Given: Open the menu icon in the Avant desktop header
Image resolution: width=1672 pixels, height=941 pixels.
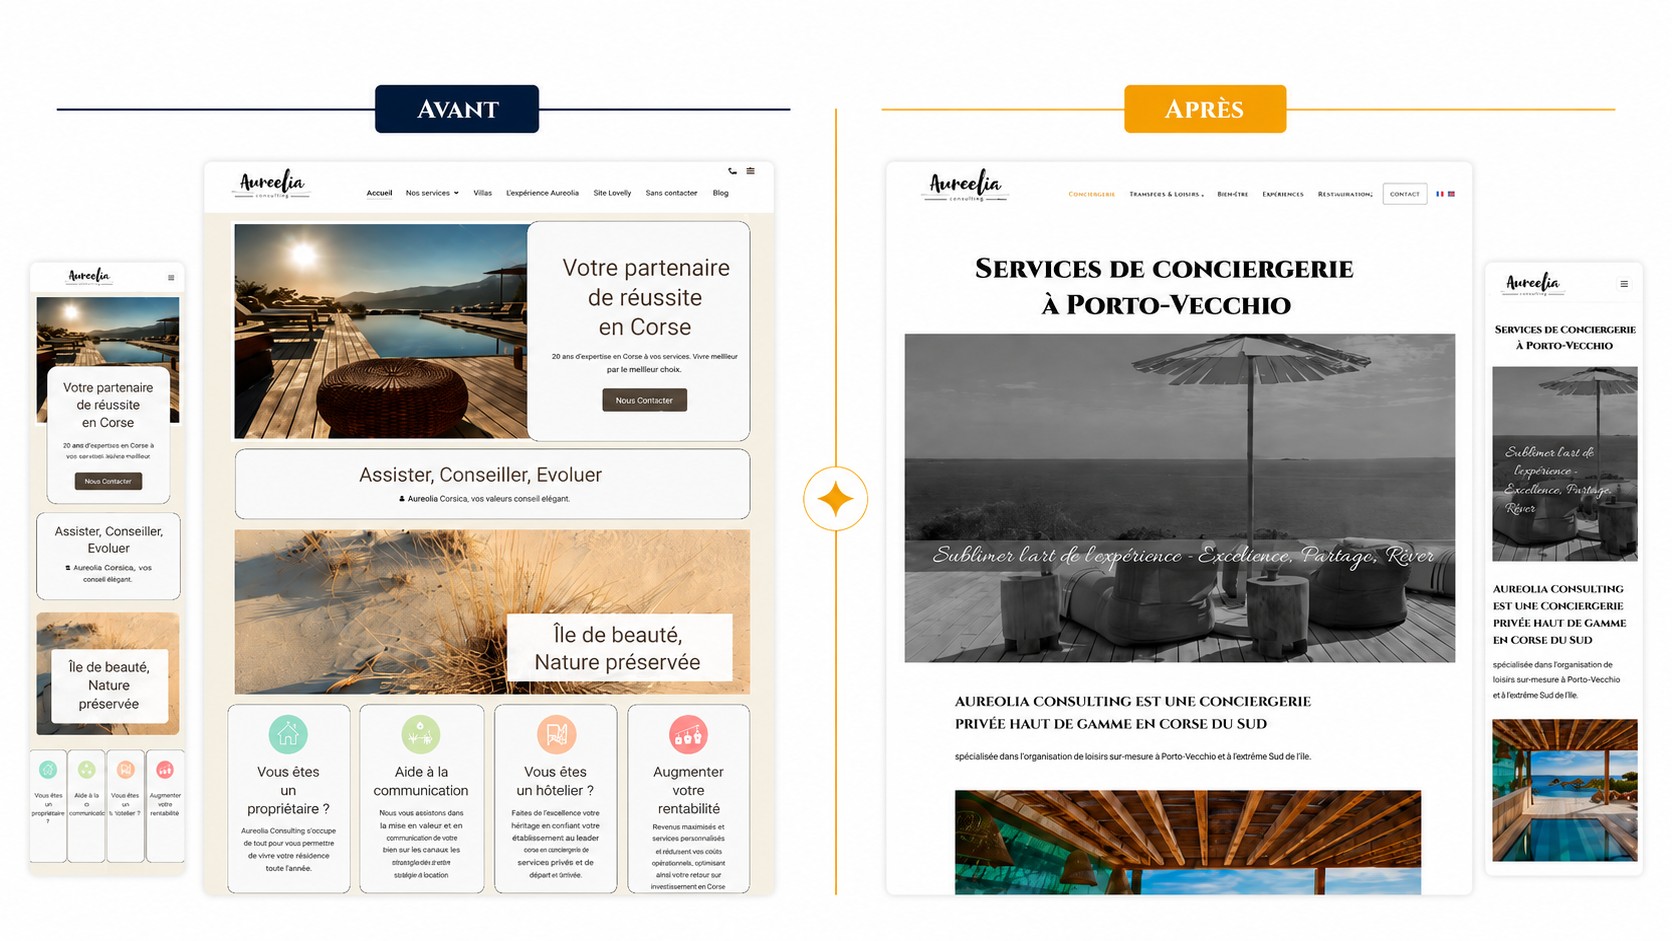Looking at the screenshot, I should [750, 171].
